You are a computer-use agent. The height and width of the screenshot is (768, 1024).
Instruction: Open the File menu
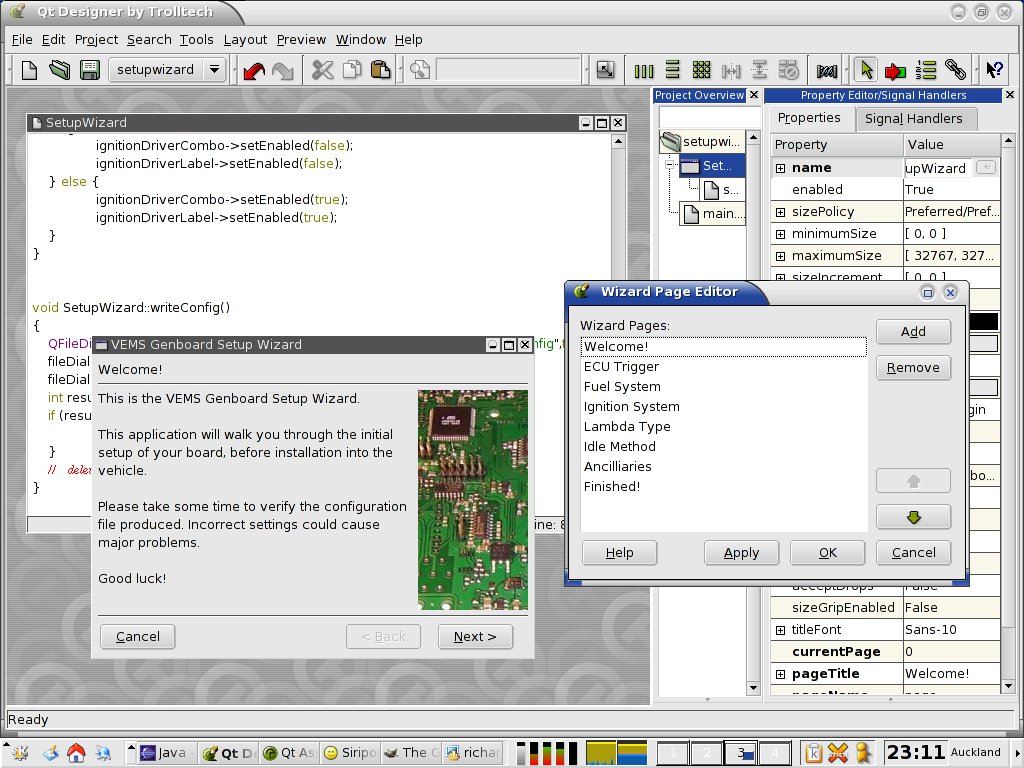point(22,40)
